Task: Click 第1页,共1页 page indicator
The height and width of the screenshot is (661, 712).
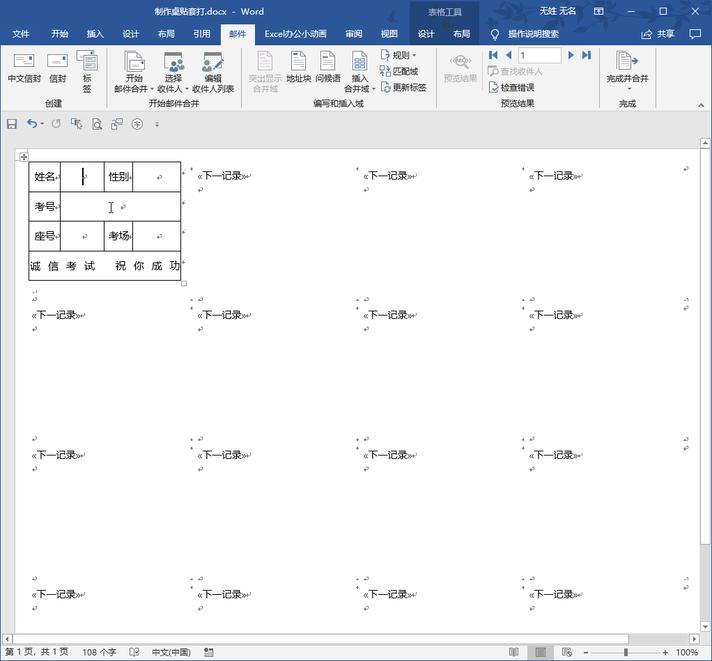Action: (36, 652)
